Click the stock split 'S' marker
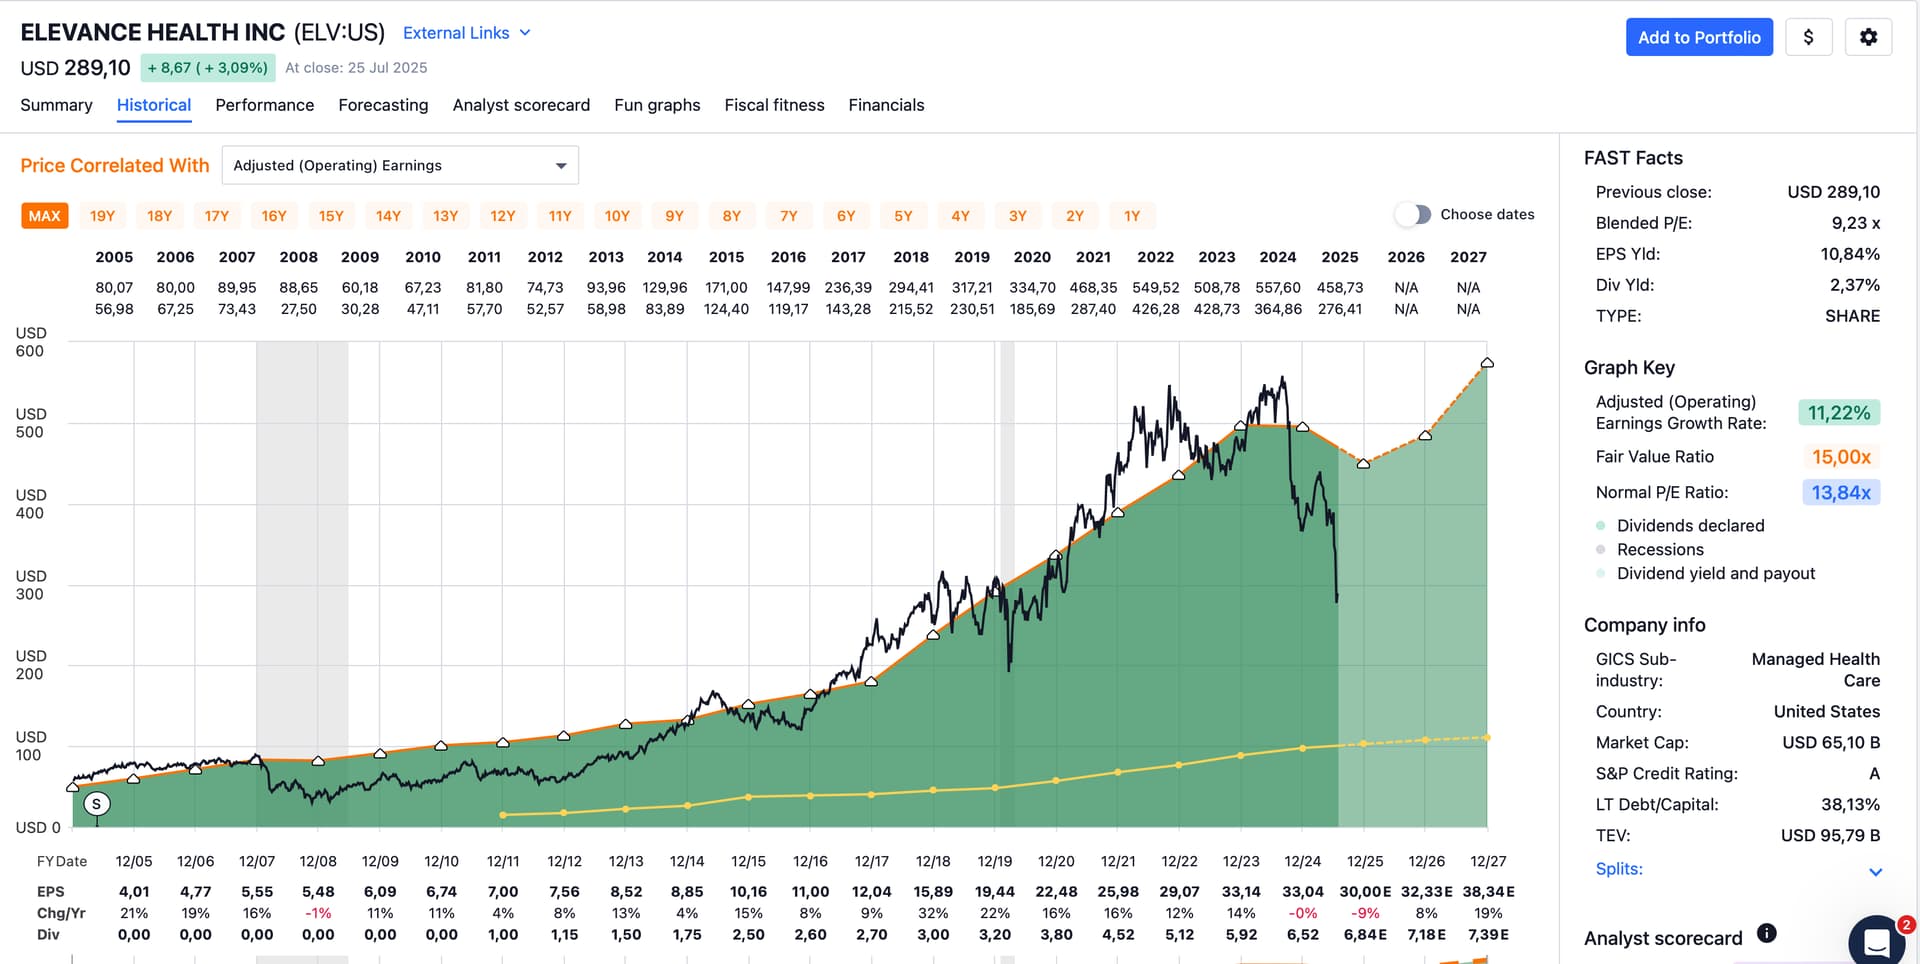 [96, 803]
